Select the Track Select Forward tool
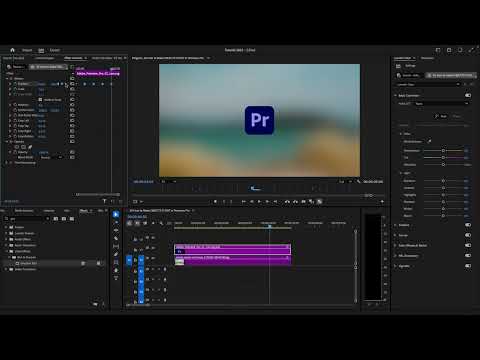480x360 pixels. [x=116, y=222]
